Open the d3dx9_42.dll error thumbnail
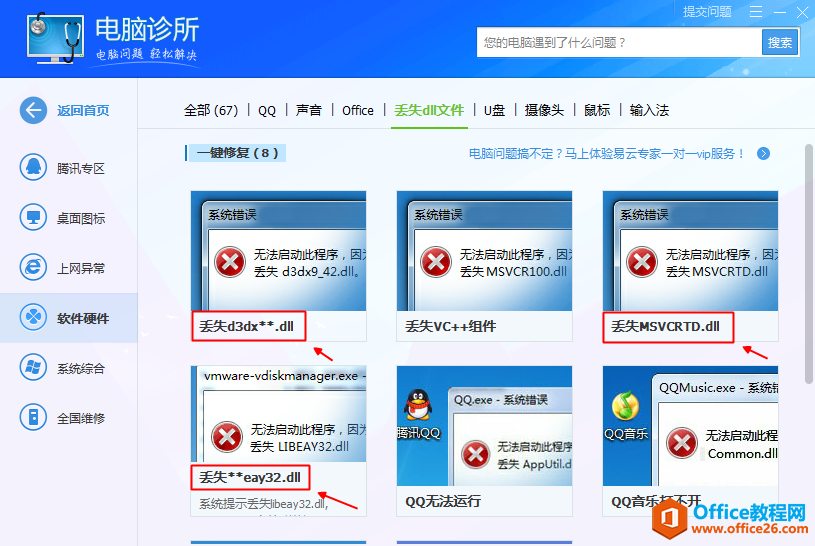This screenshot has width=815, height=546. click(x=278, y=251)
